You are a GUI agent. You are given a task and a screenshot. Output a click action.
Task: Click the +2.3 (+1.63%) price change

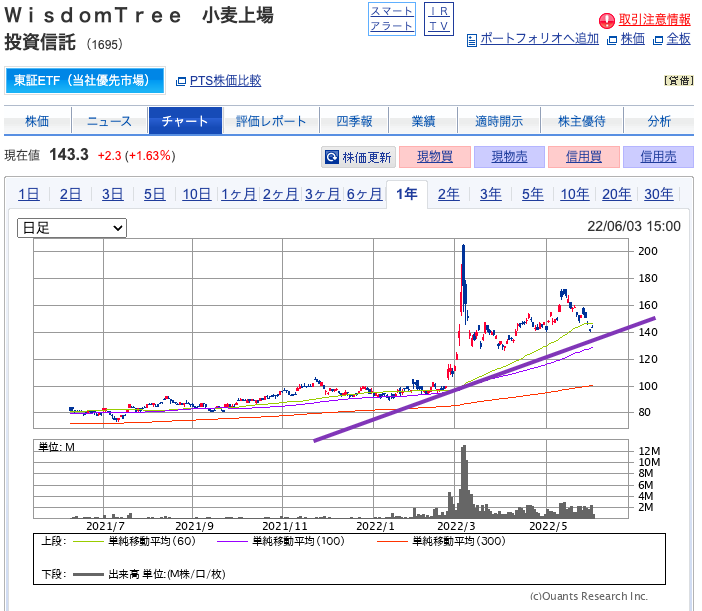[x=137, y=156]
